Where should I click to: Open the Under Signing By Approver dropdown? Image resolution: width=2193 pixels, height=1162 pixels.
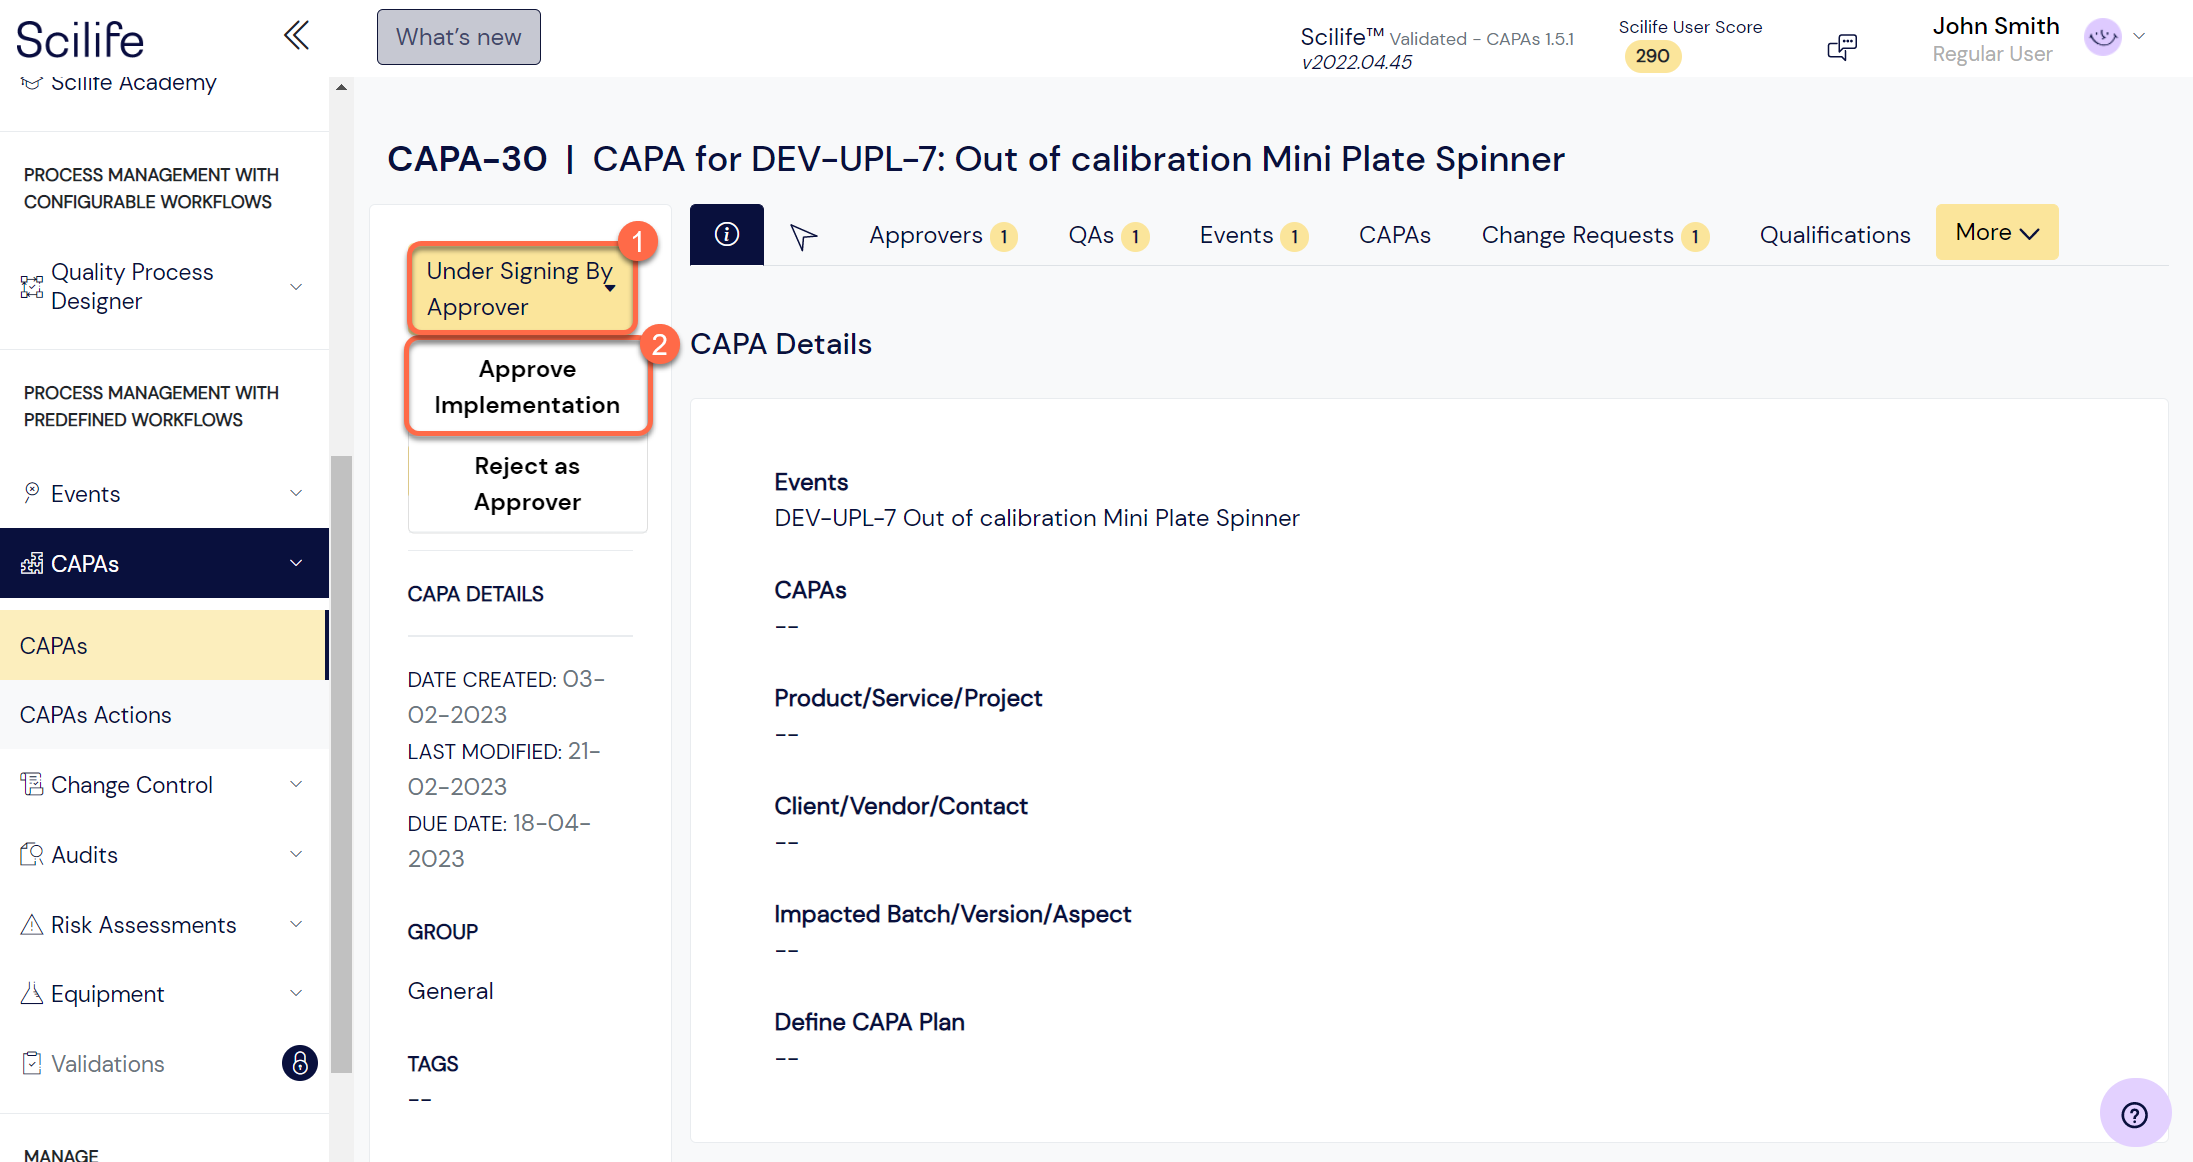pos(521,288)
